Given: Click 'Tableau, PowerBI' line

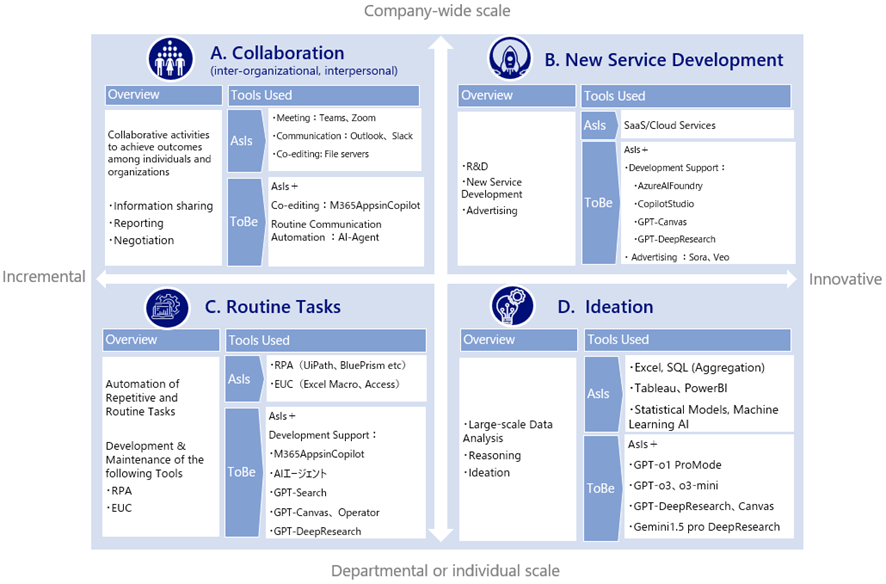Looking at the screenshot, I should [x=678, y=389].
